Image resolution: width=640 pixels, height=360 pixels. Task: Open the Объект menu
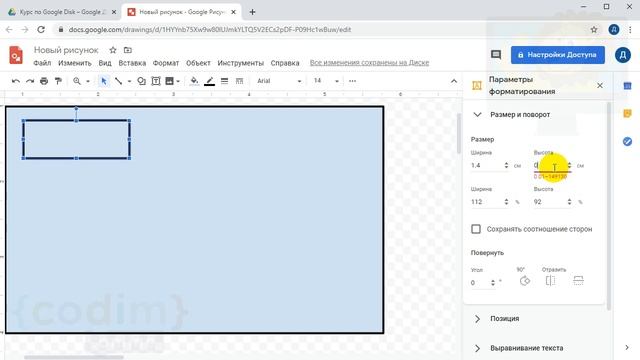click(x=198, y=63)
